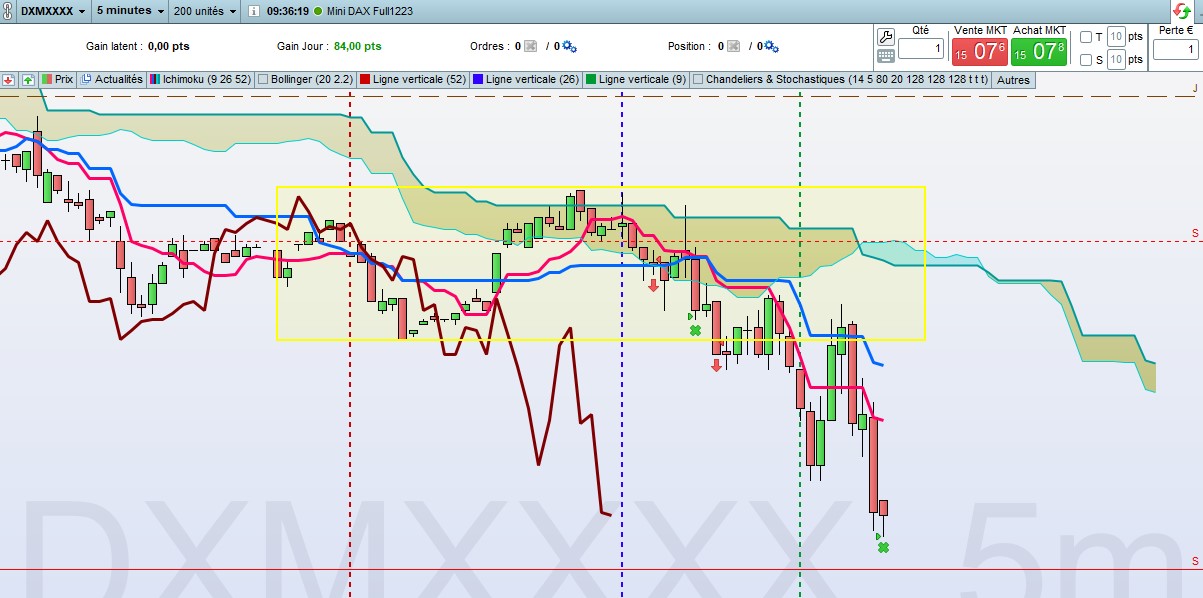The width and height of the screenshot is (1203, 598).
Task: Click the green market status dot
Action: (318, 12)
